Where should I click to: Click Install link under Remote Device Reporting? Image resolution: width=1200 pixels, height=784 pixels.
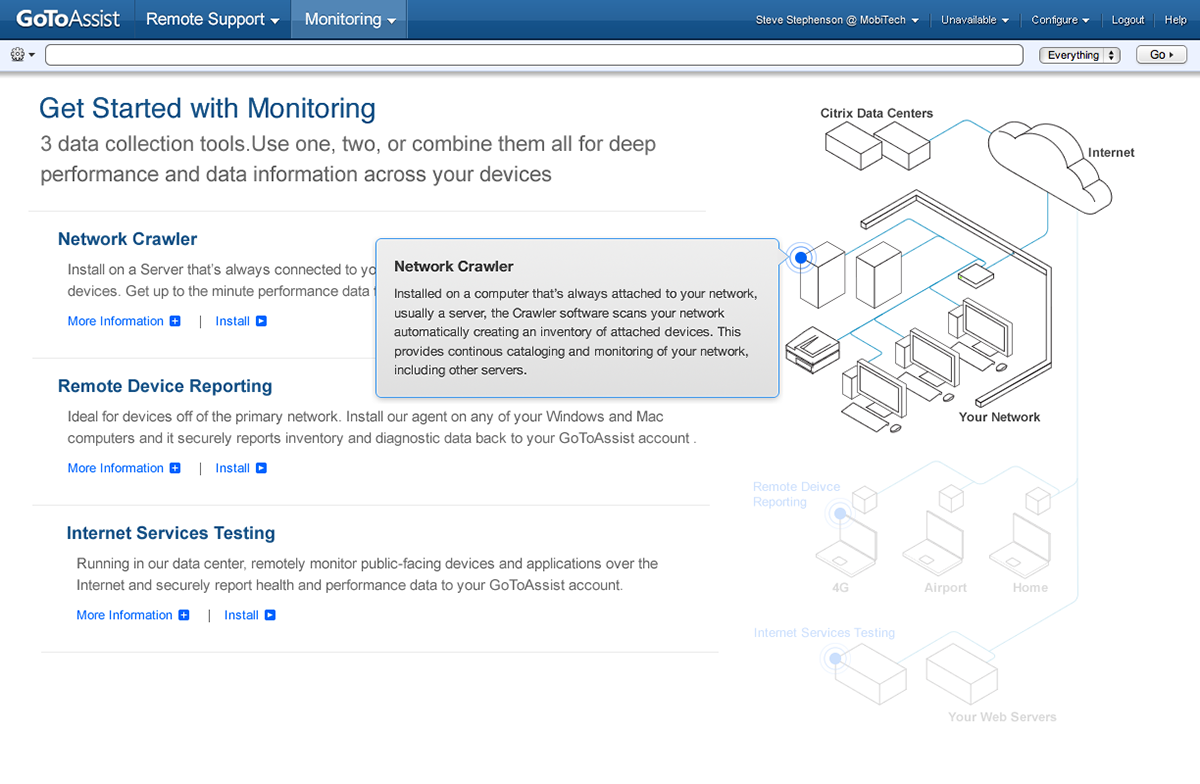coord(232,468)
